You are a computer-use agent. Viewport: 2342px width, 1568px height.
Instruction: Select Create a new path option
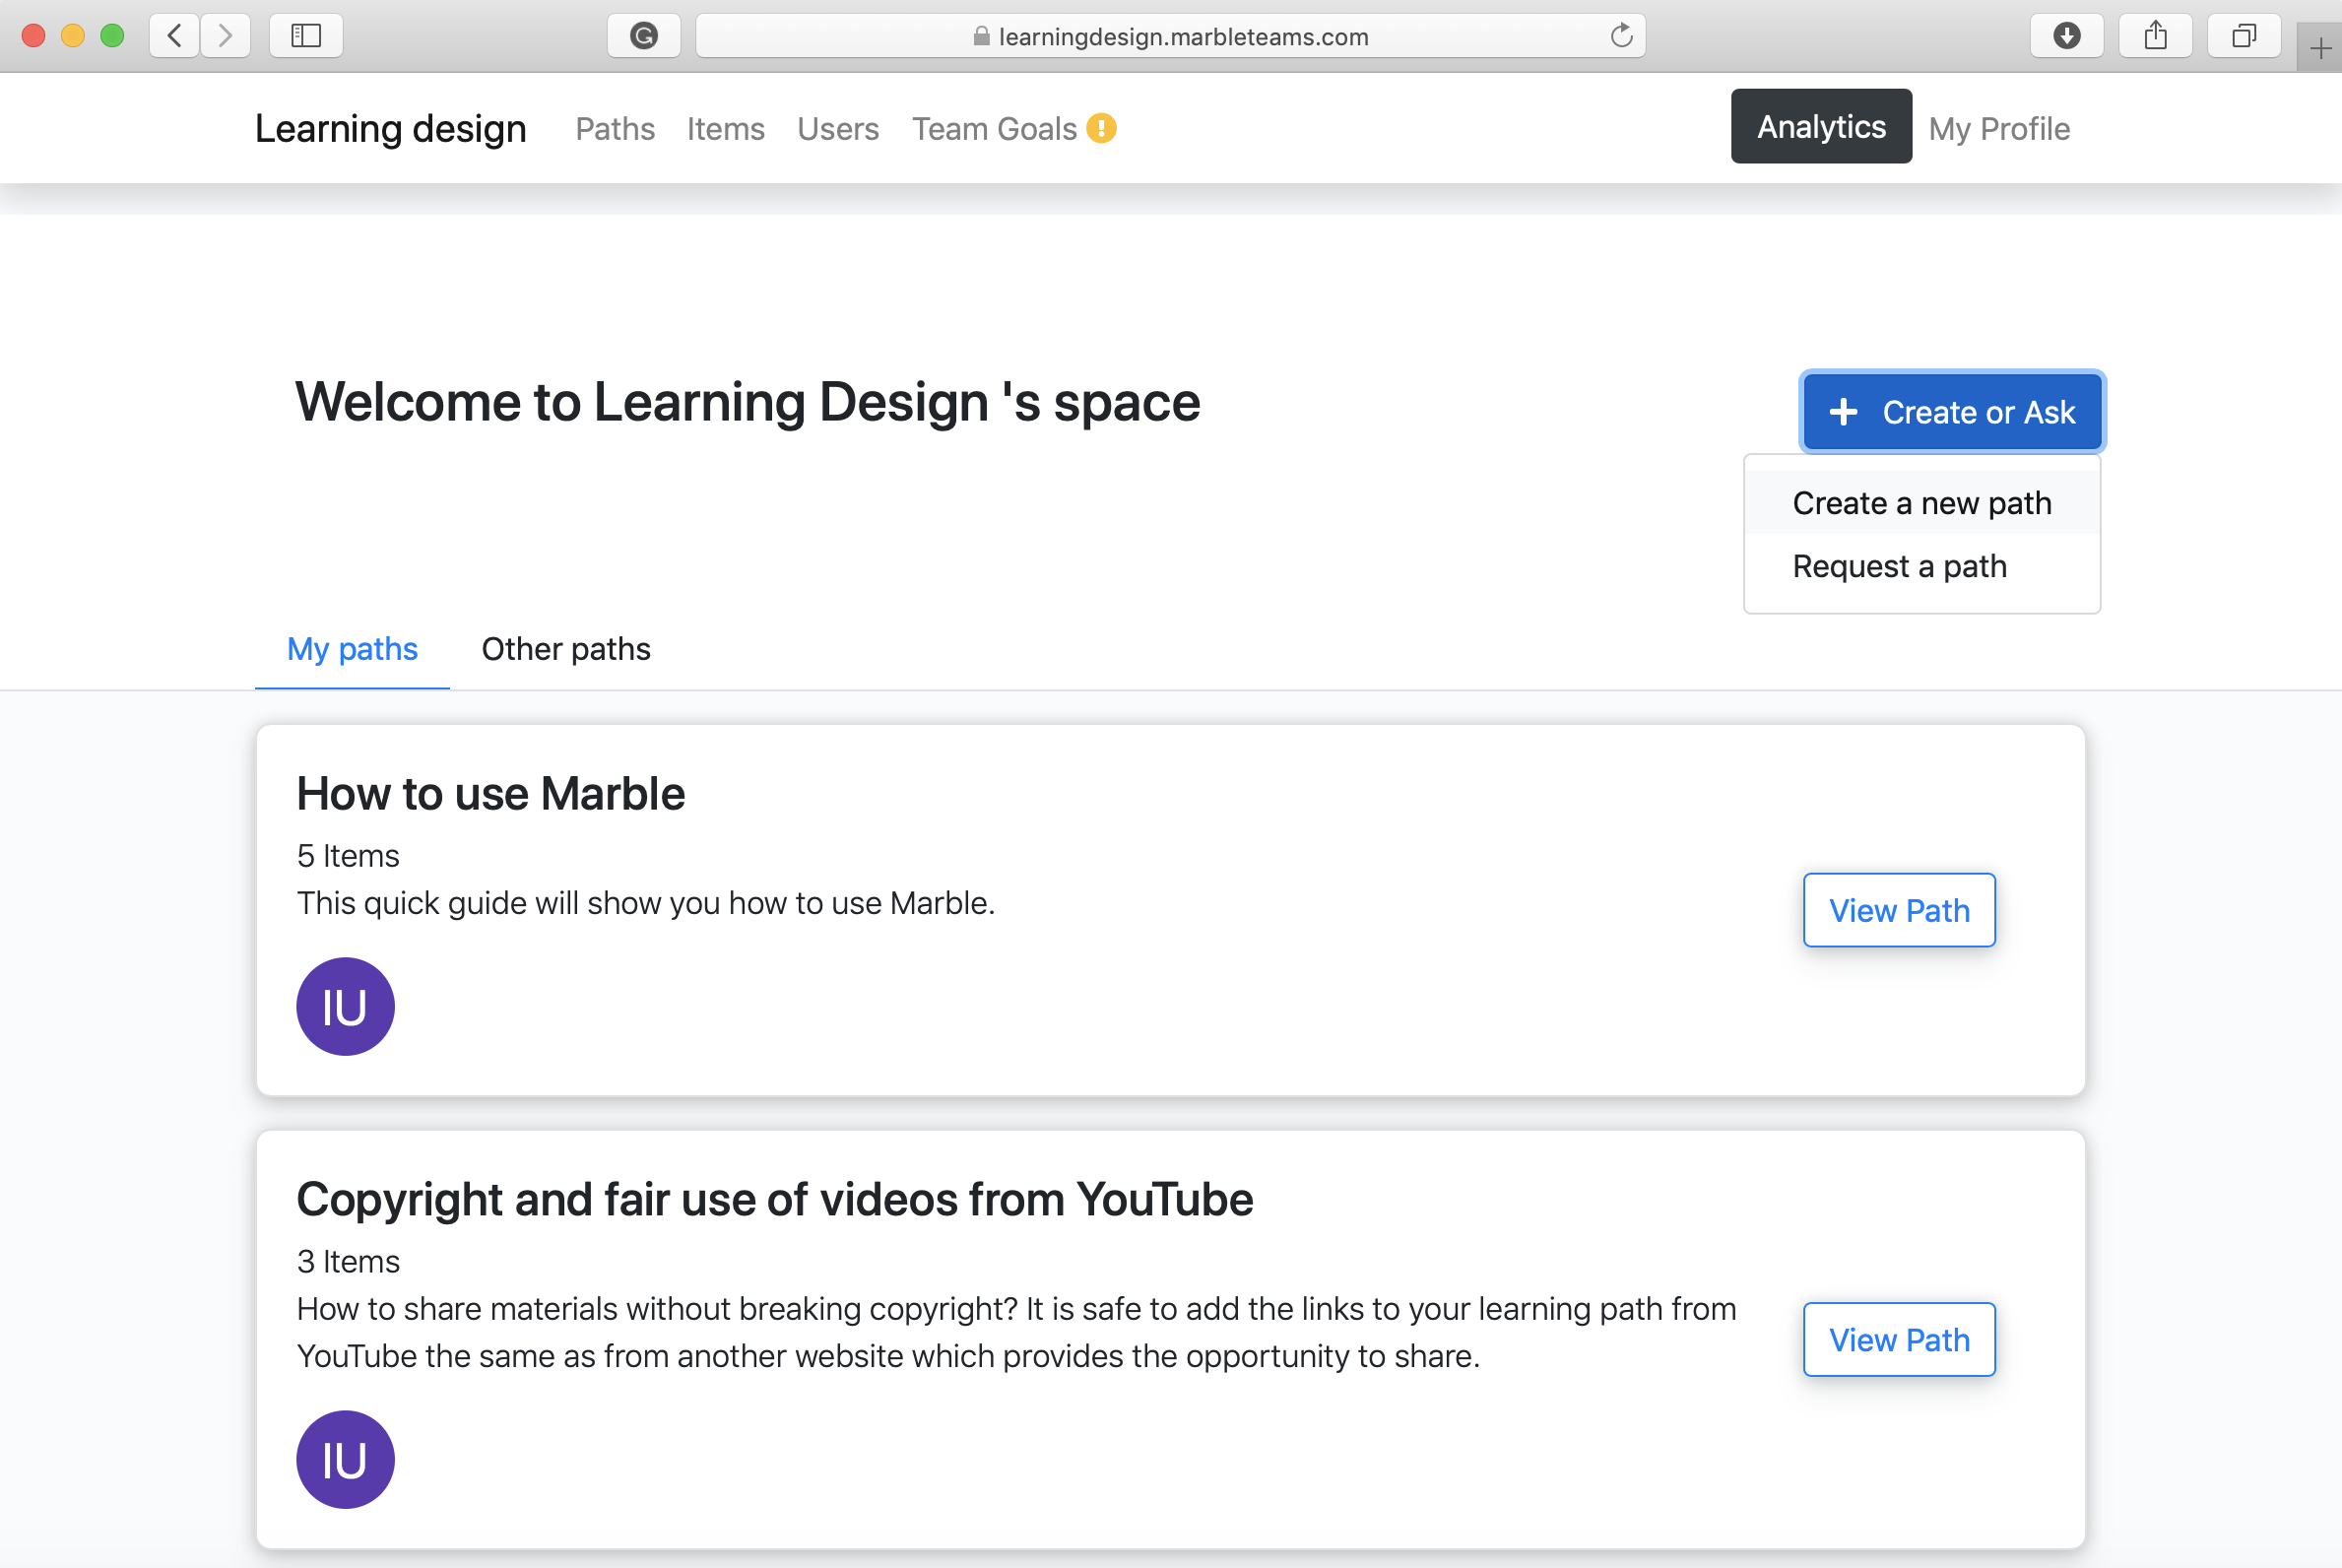point(1921,503)
